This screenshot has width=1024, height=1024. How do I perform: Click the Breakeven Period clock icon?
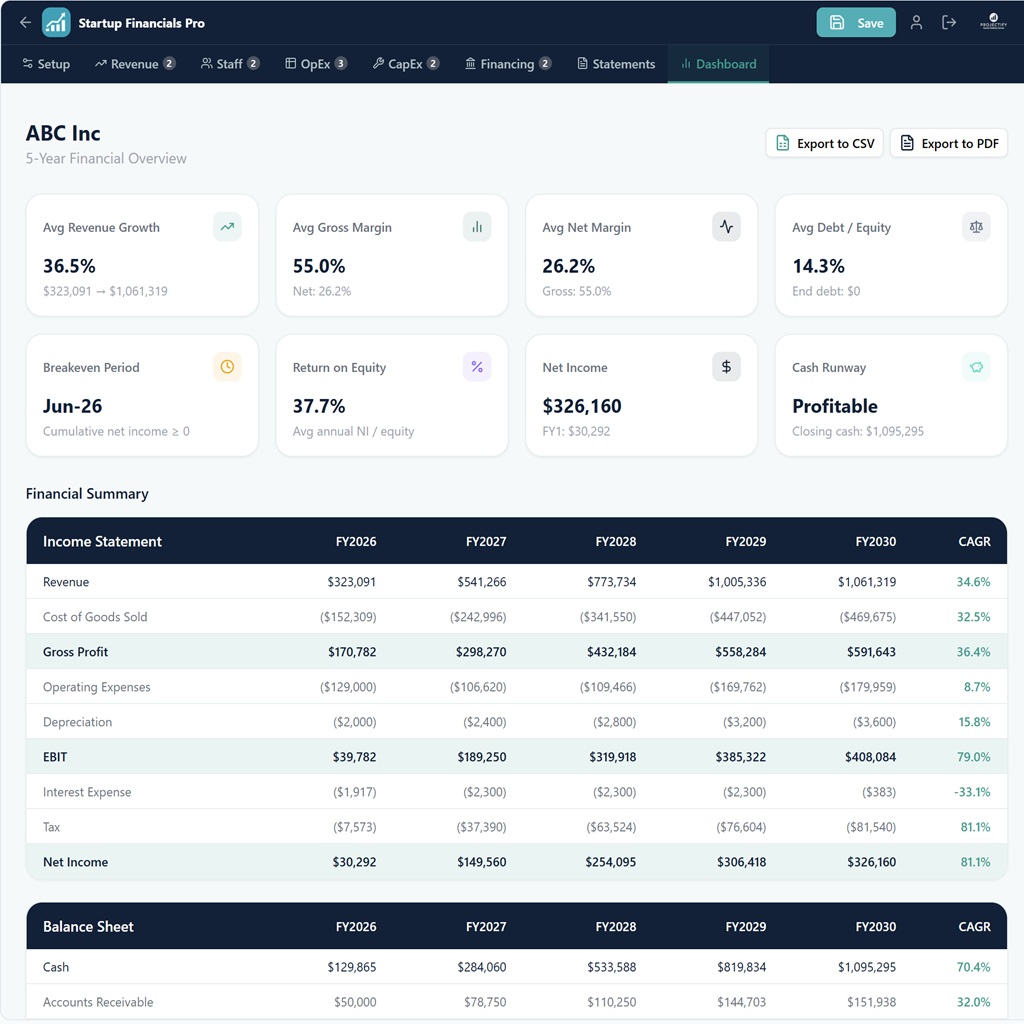227,367
